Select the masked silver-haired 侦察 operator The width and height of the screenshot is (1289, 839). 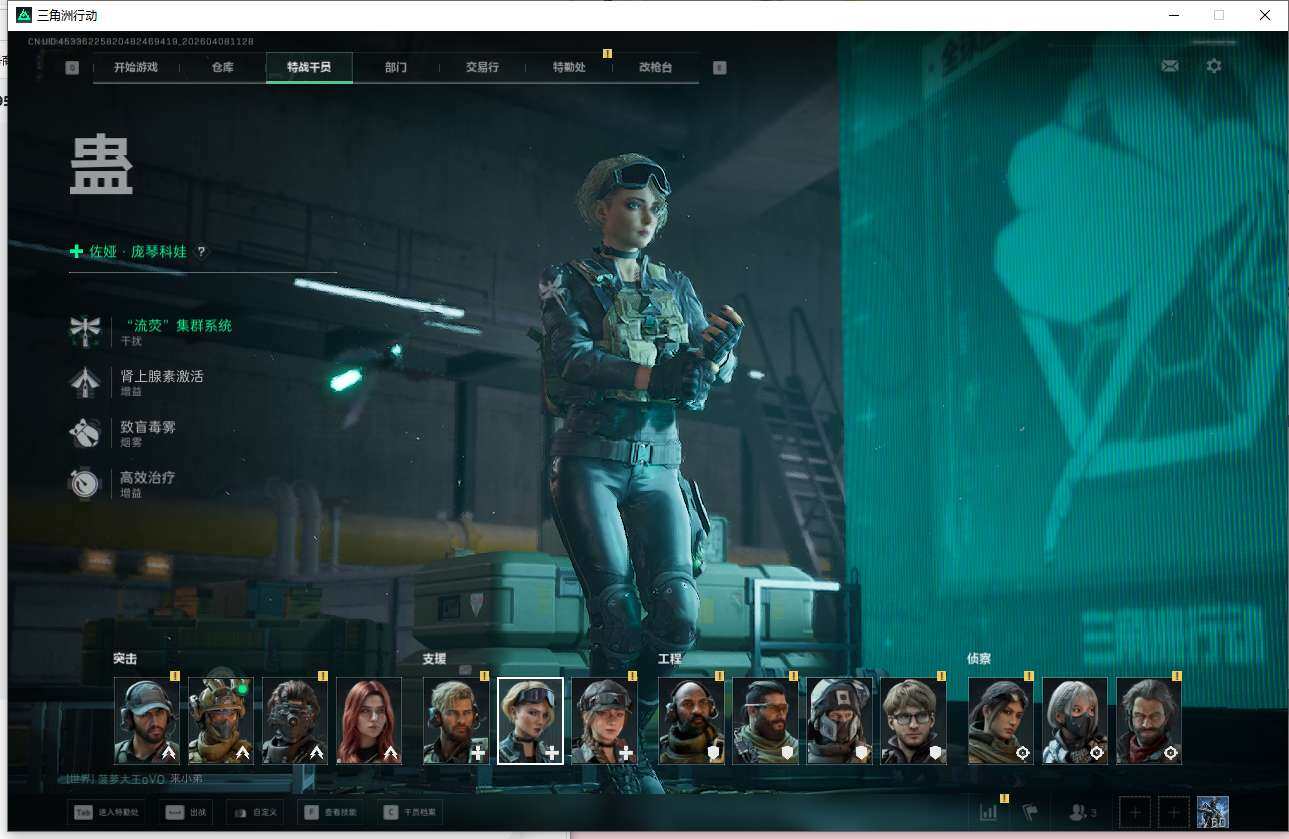(1075, 721)
